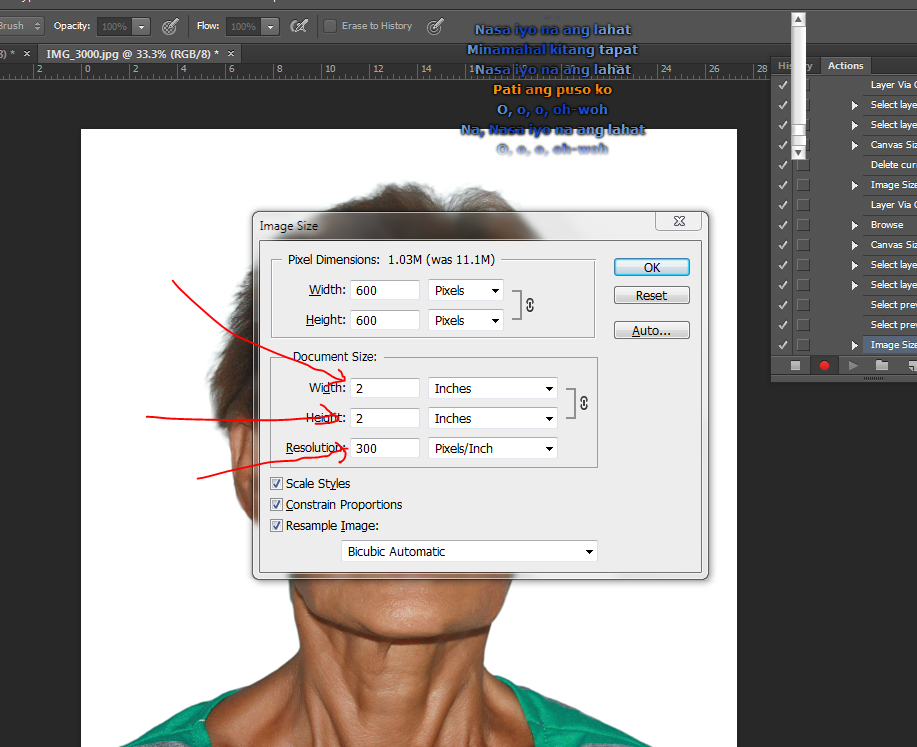Expand the highlighted Image Size step
The width and height of the screenshot is (917, 747).
[x=854, y=345]
